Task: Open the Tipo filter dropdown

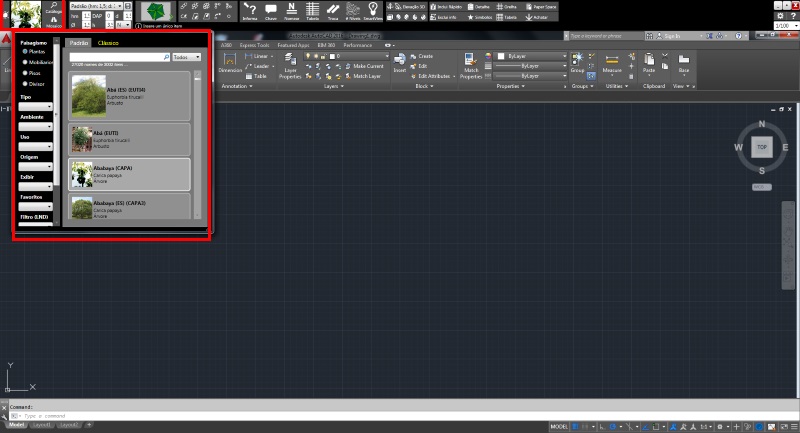Action: coord(35,107)
